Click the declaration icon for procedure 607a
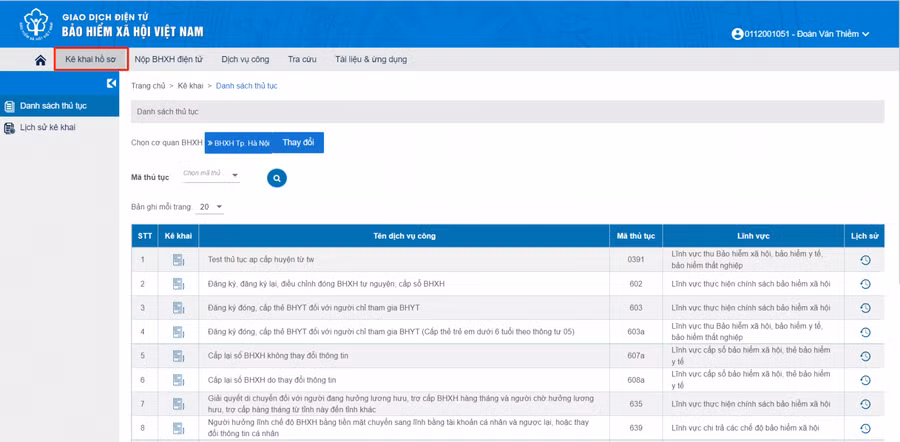Viewport: 900px width, 442px height. (x=178, y=356)
